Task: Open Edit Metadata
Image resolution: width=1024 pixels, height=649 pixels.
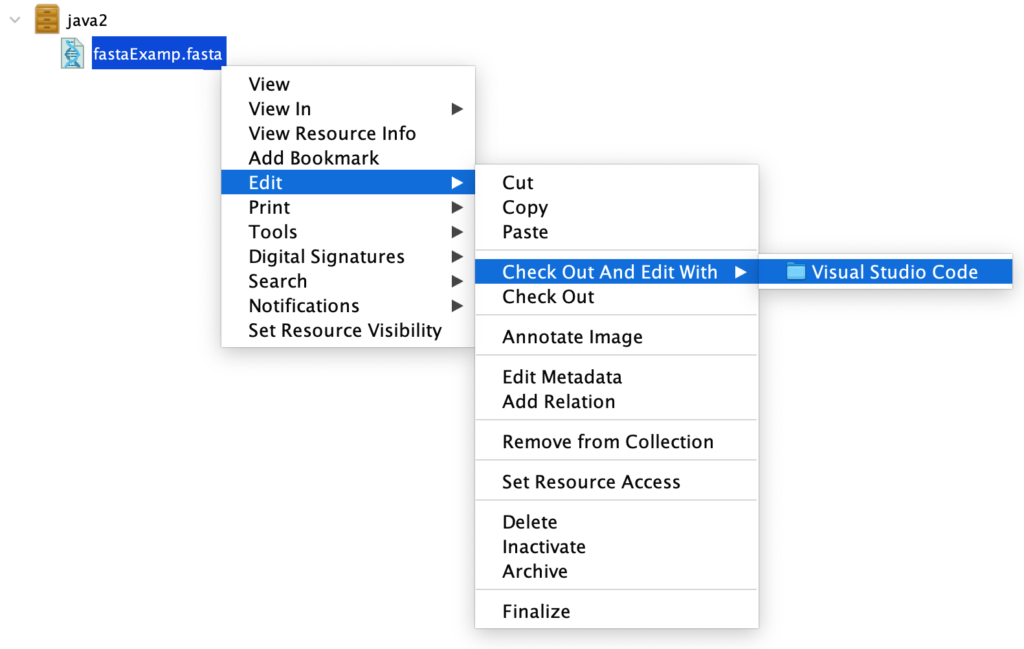Action: click(562, 377)
